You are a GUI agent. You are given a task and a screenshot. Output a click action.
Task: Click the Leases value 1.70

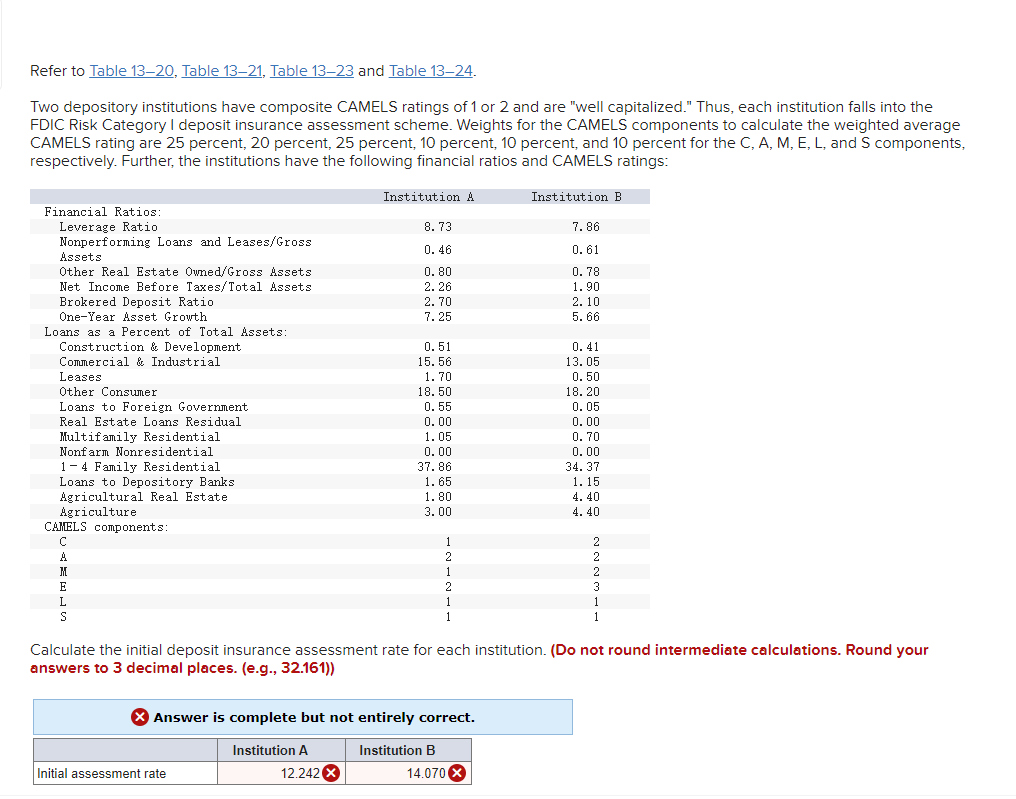(438, 376)
